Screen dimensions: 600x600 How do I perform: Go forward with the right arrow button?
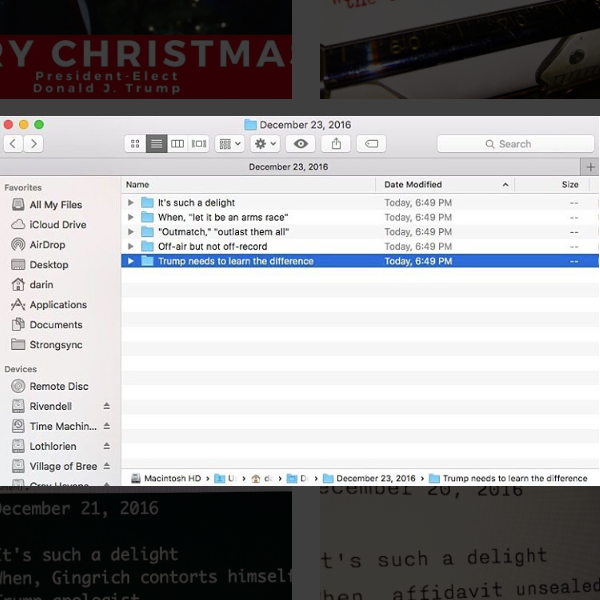tap(33, 144)
